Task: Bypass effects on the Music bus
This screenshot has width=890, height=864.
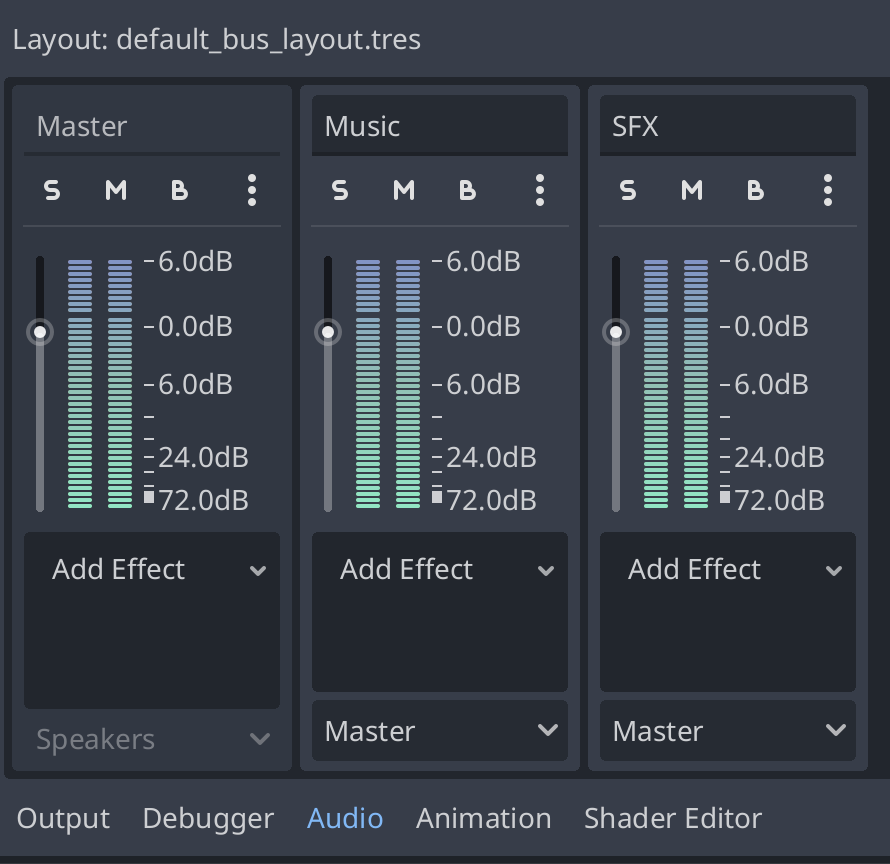Action: pos(468,189)
